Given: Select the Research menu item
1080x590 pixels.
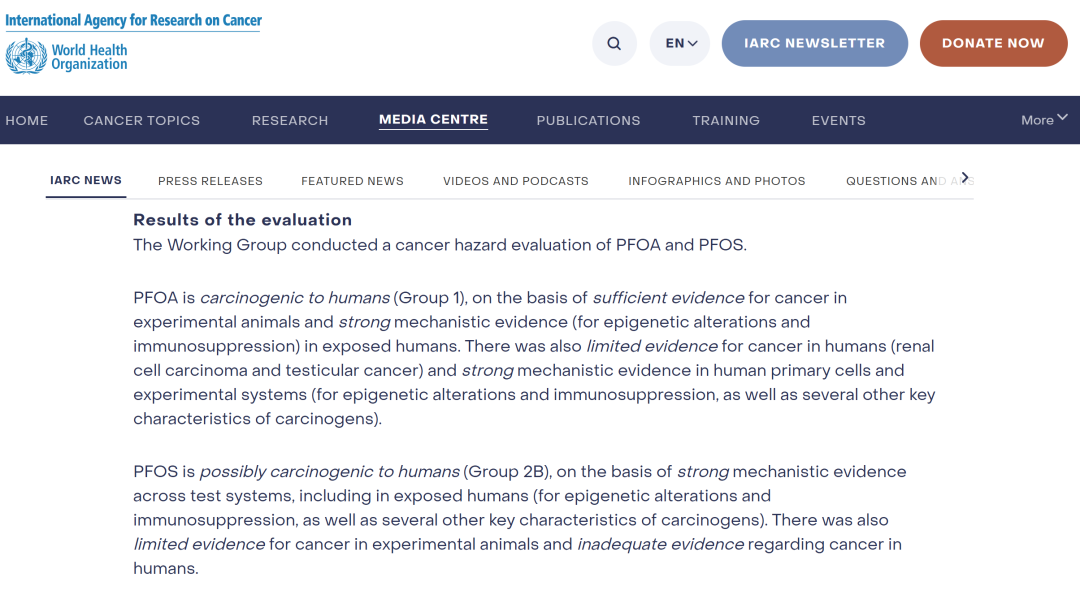Looking at the screenshot, I should tap(290, 120).
